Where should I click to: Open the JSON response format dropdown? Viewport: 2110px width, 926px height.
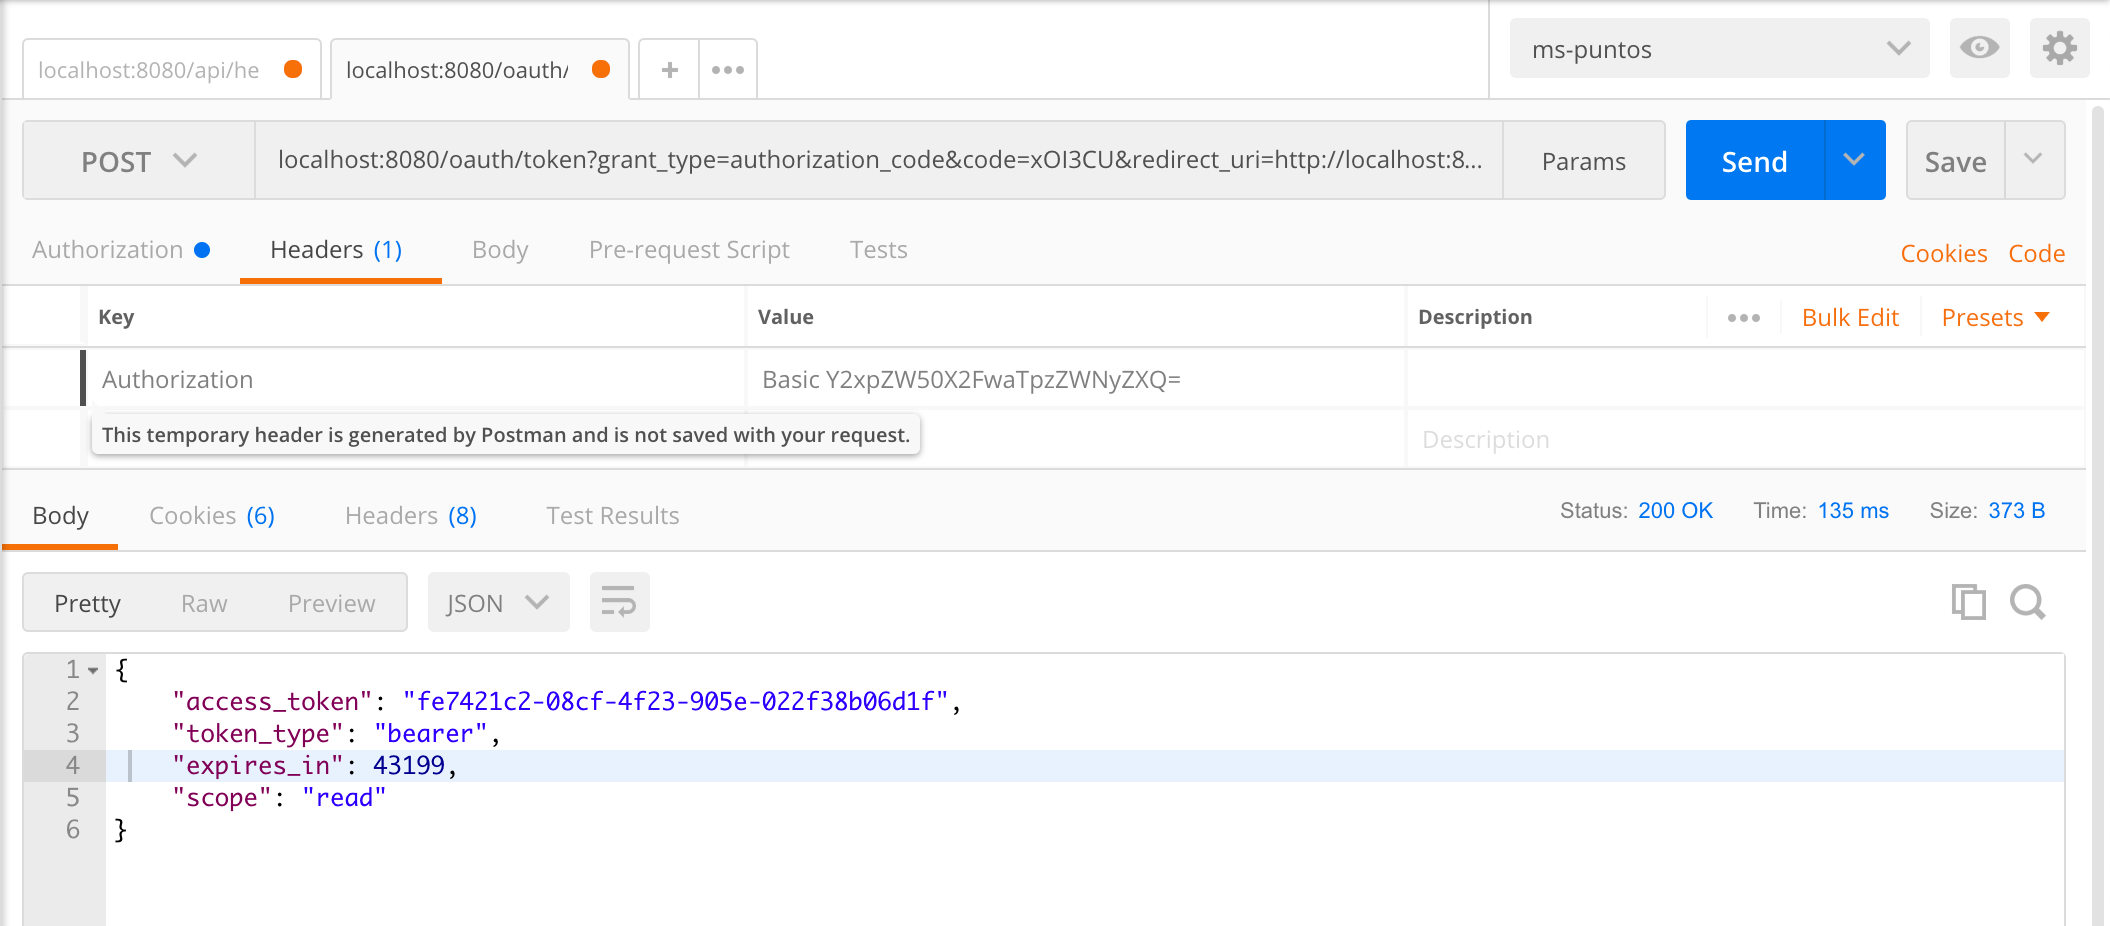point(498,602)
